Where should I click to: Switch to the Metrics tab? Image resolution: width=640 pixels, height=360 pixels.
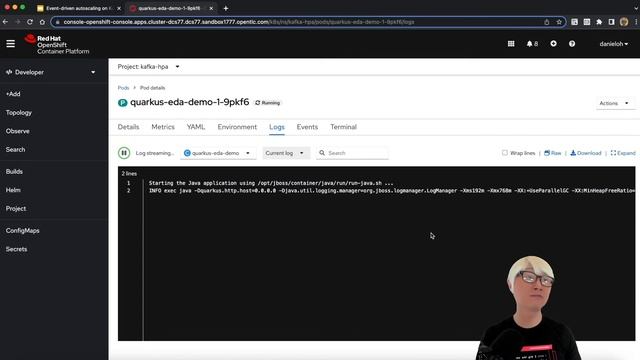163,127
